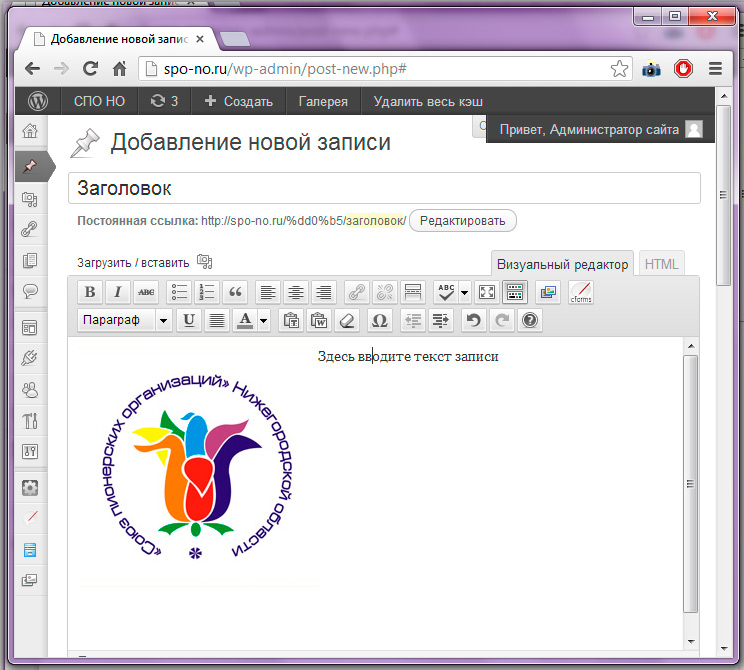Open Dashboard home sidebar icon
744x670 pixels.
30,130
